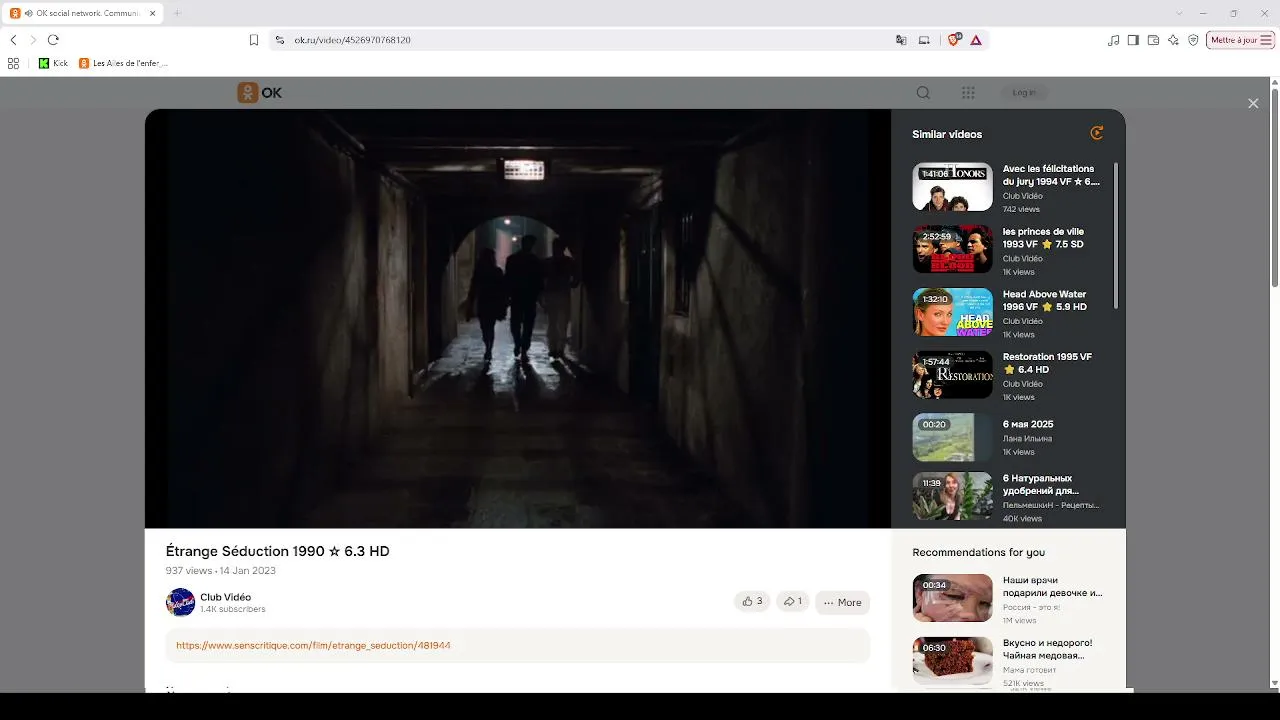Open the Les Ailes de l'enfer bookmark
The image size is (1280, 720).
pos(123,63)
